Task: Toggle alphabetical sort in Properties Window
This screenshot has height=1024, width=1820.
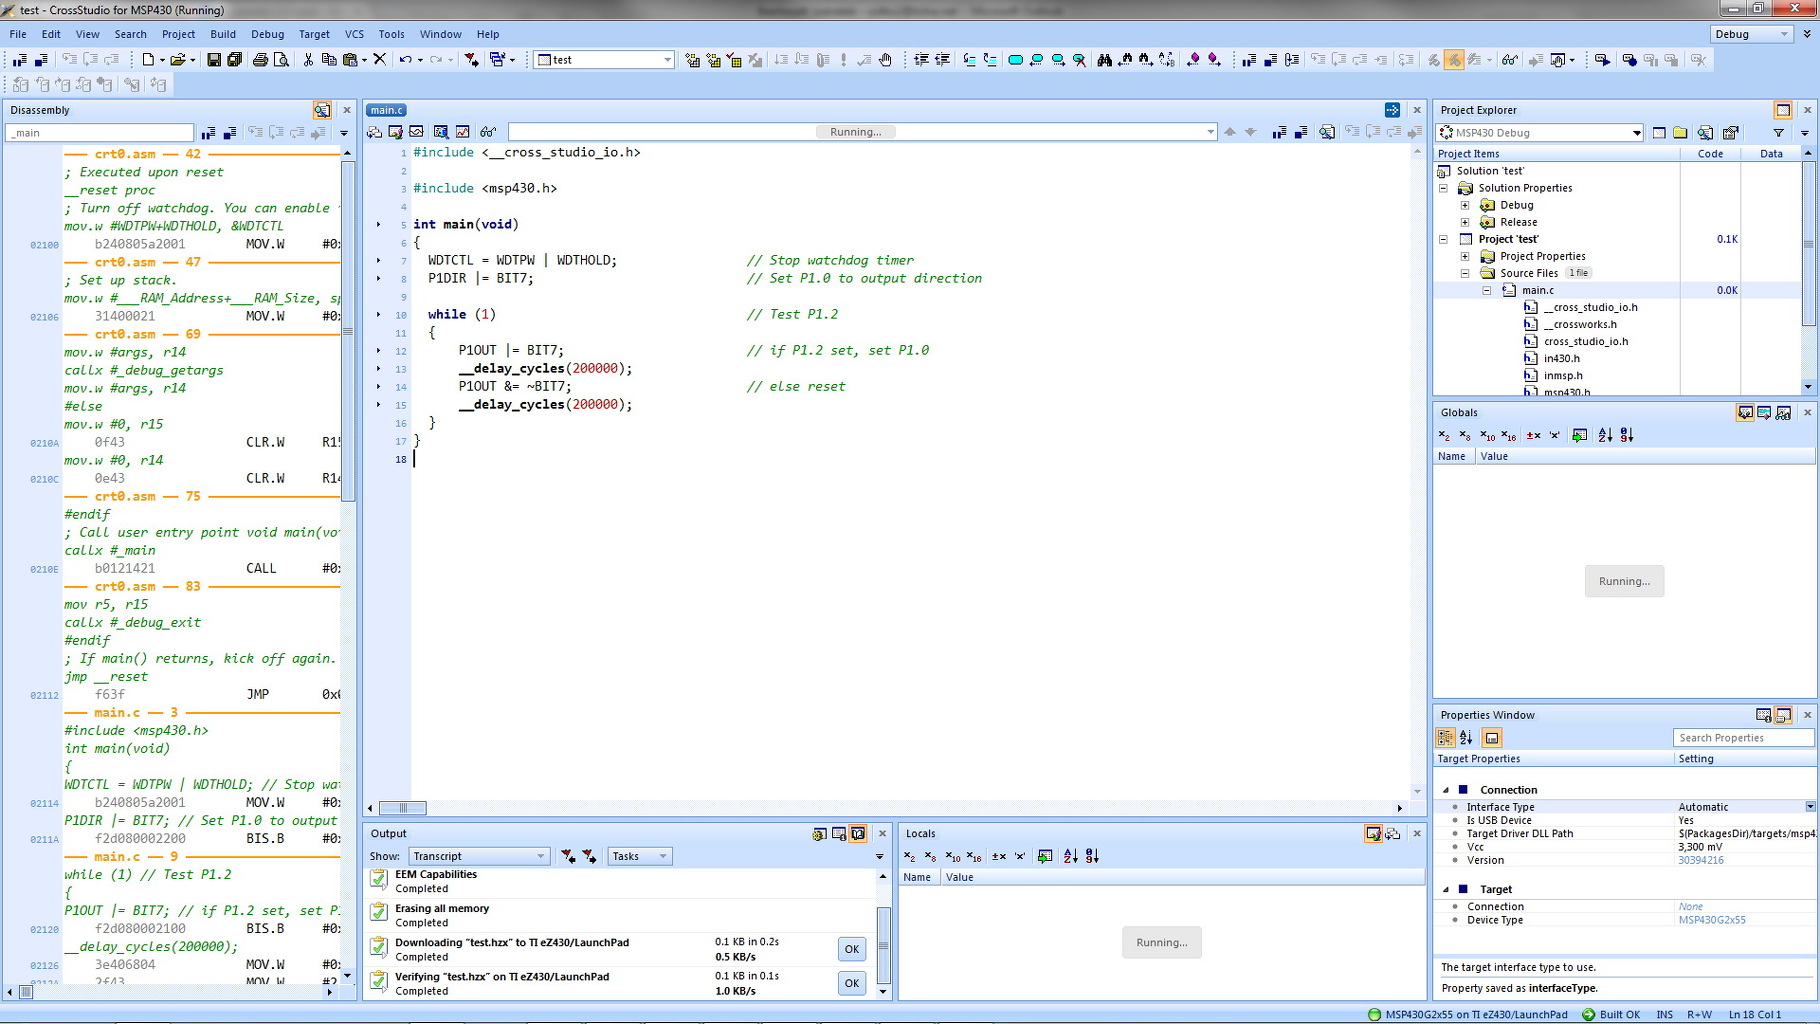Action: 1466,738
